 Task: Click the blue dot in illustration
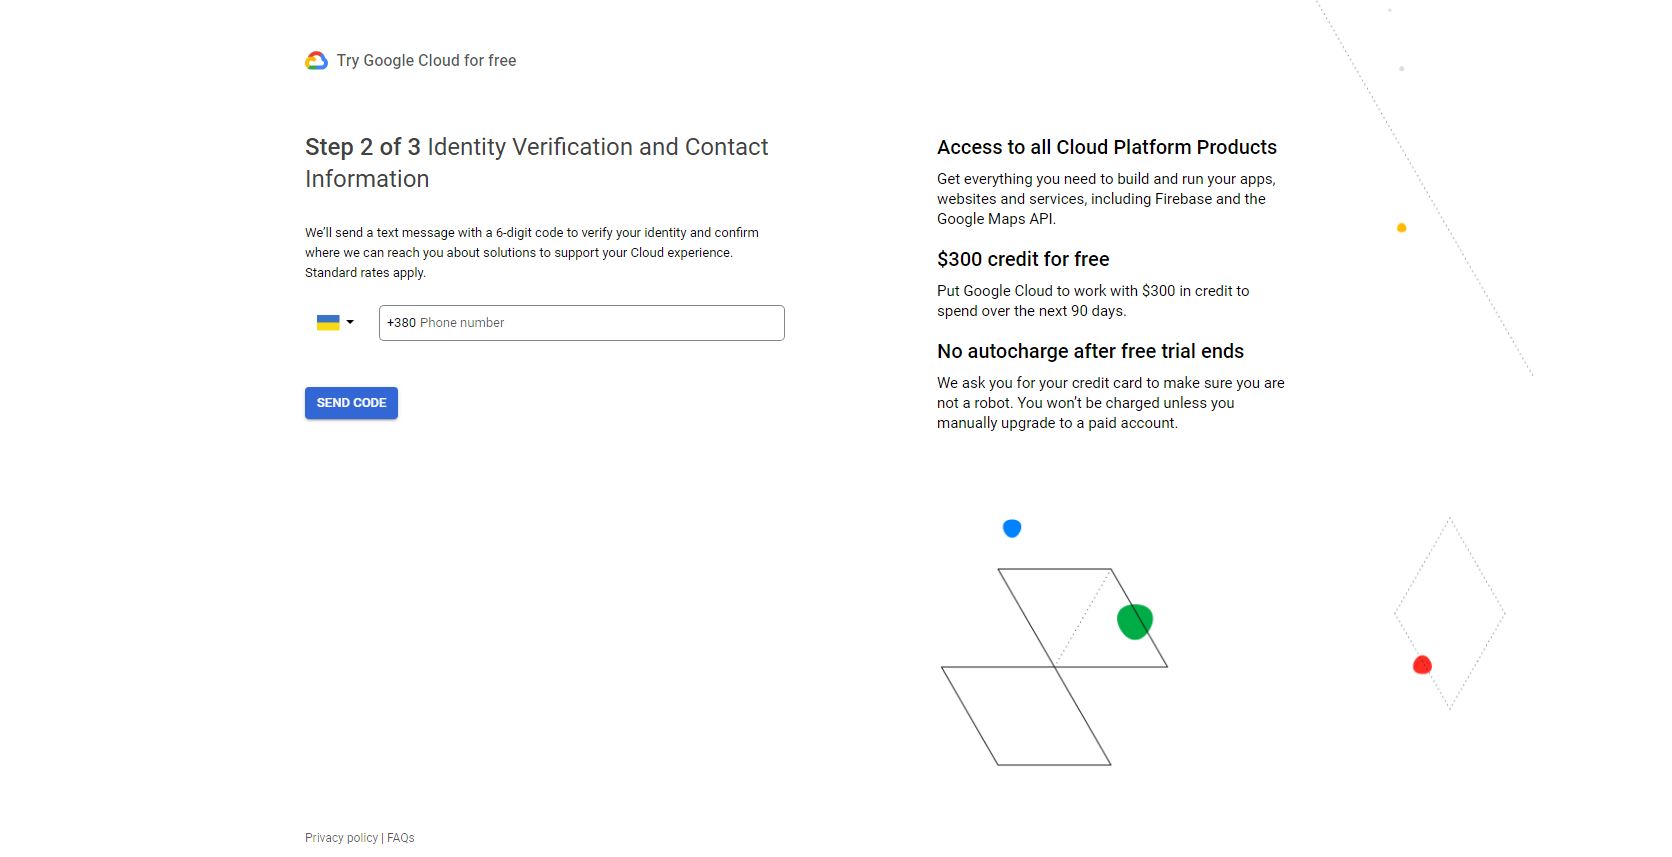click(1012, 528)
